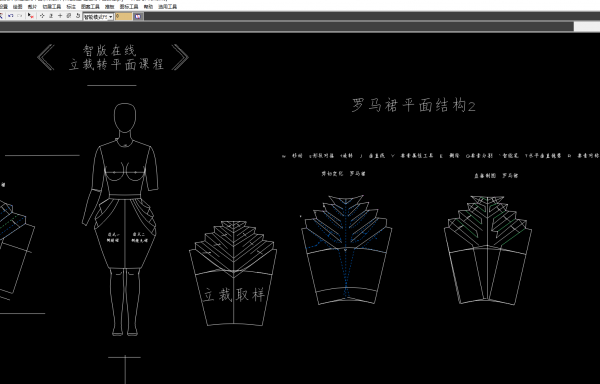Open the 绘图 menu
This screenshot has height=384, width=600.
coord(18,7)
